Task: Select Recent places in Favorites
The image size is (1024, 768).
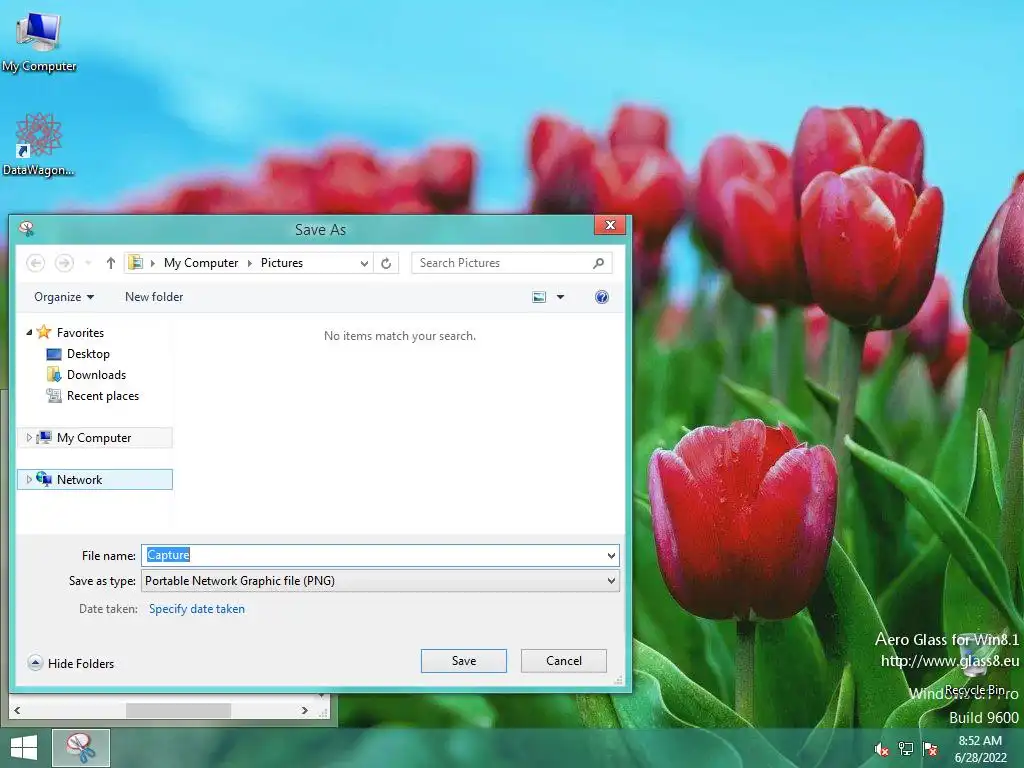Action: pyautogui.click(x=103, y=396)
